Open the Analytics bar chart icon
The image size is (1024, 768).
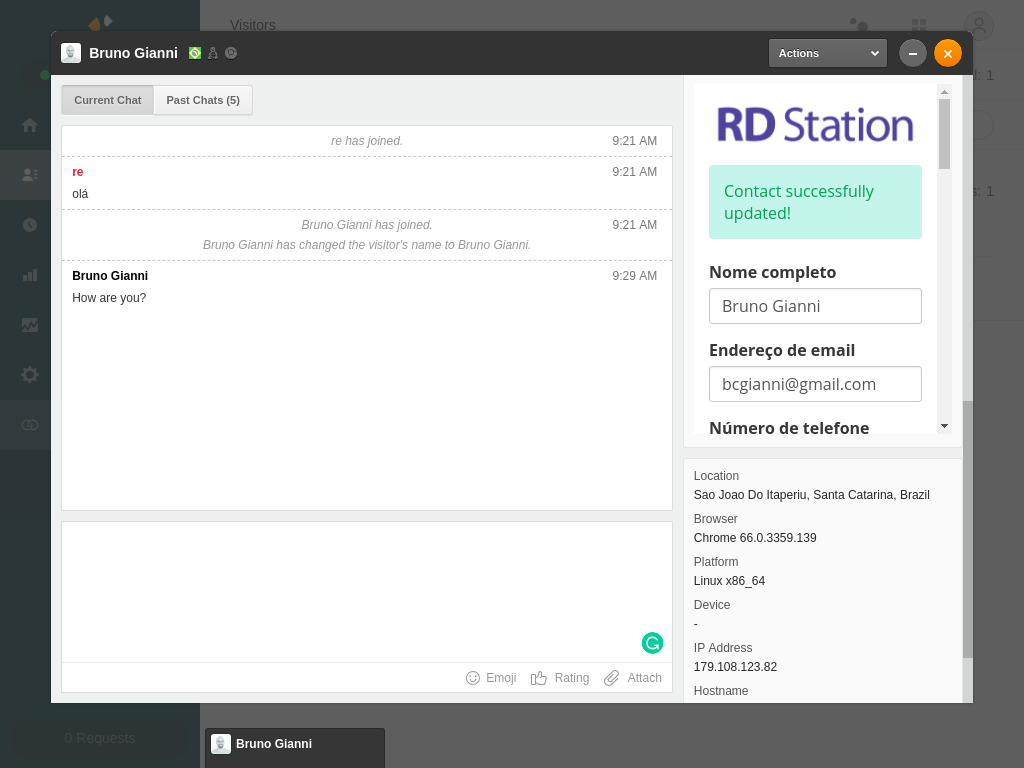tap(30, 275)
